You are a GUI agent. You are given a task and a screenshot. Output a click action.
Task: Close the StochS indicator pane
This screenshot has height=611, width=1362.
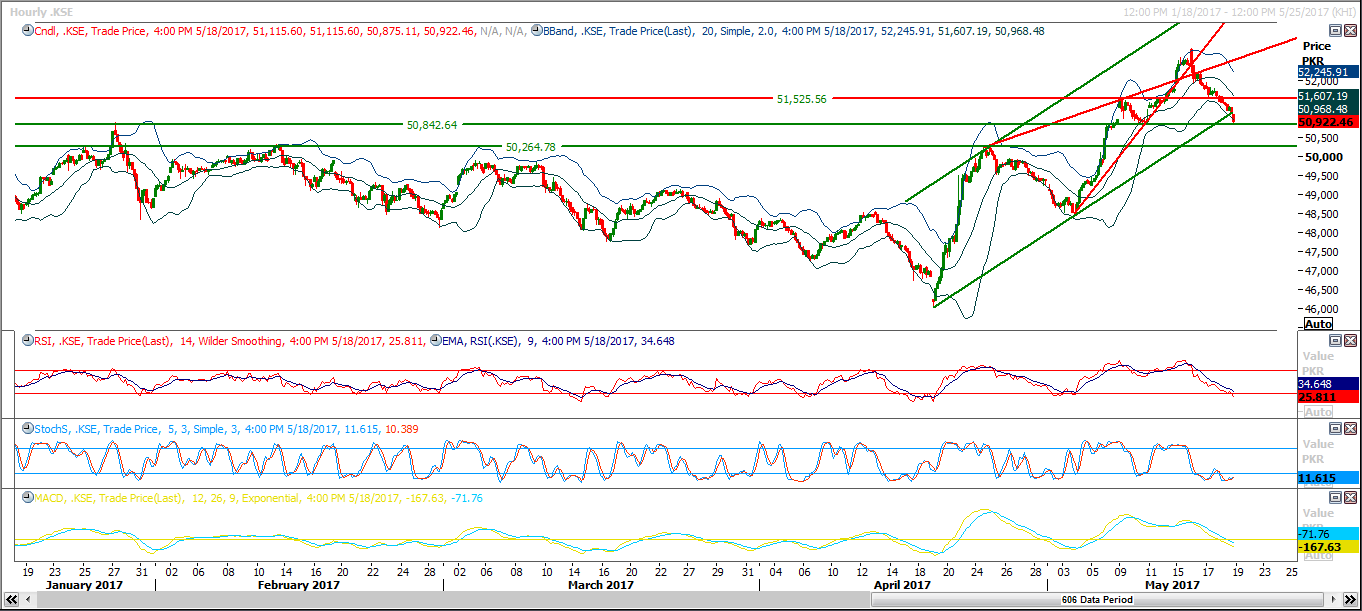click(1350, 429)
